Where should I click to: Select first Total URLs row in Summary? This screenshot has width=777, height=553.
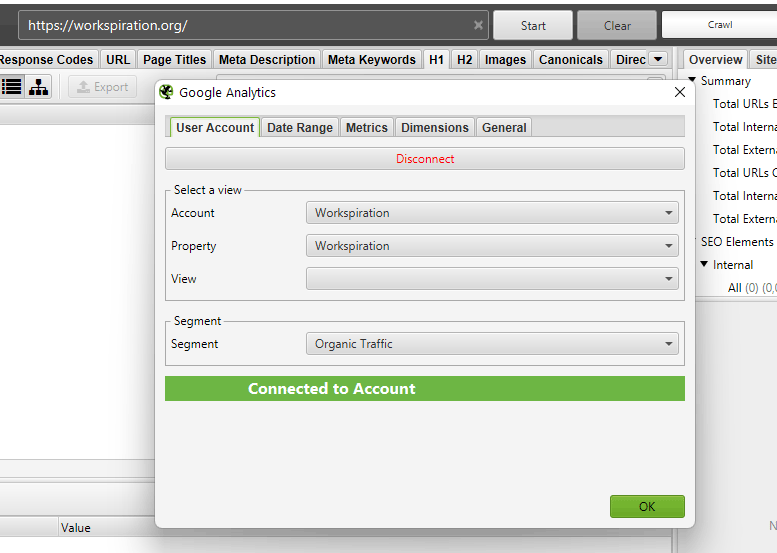point(744,104)
